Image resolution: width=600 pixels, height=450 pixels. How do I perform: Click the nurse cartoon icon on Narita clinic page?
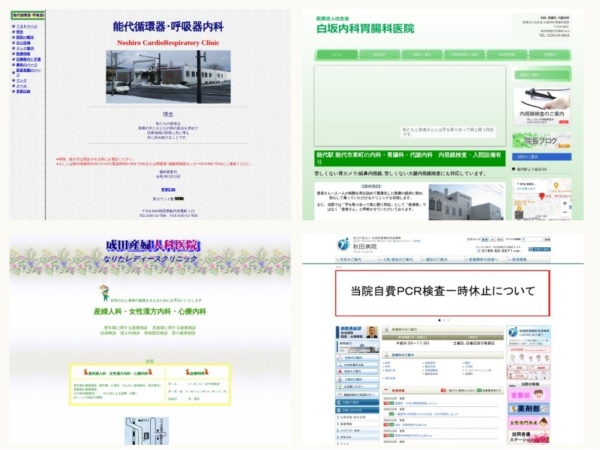(104, 293)
